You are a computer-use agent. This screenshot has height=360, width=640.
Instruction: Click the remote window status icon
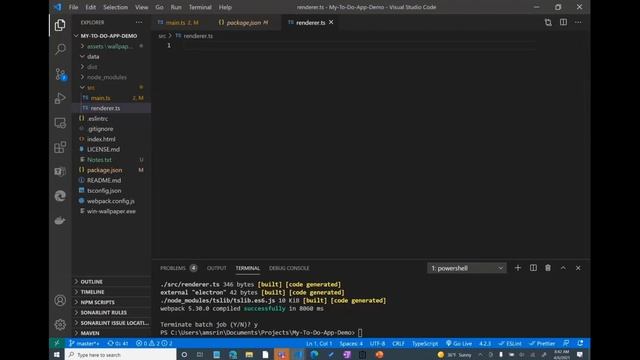(57, 343)
